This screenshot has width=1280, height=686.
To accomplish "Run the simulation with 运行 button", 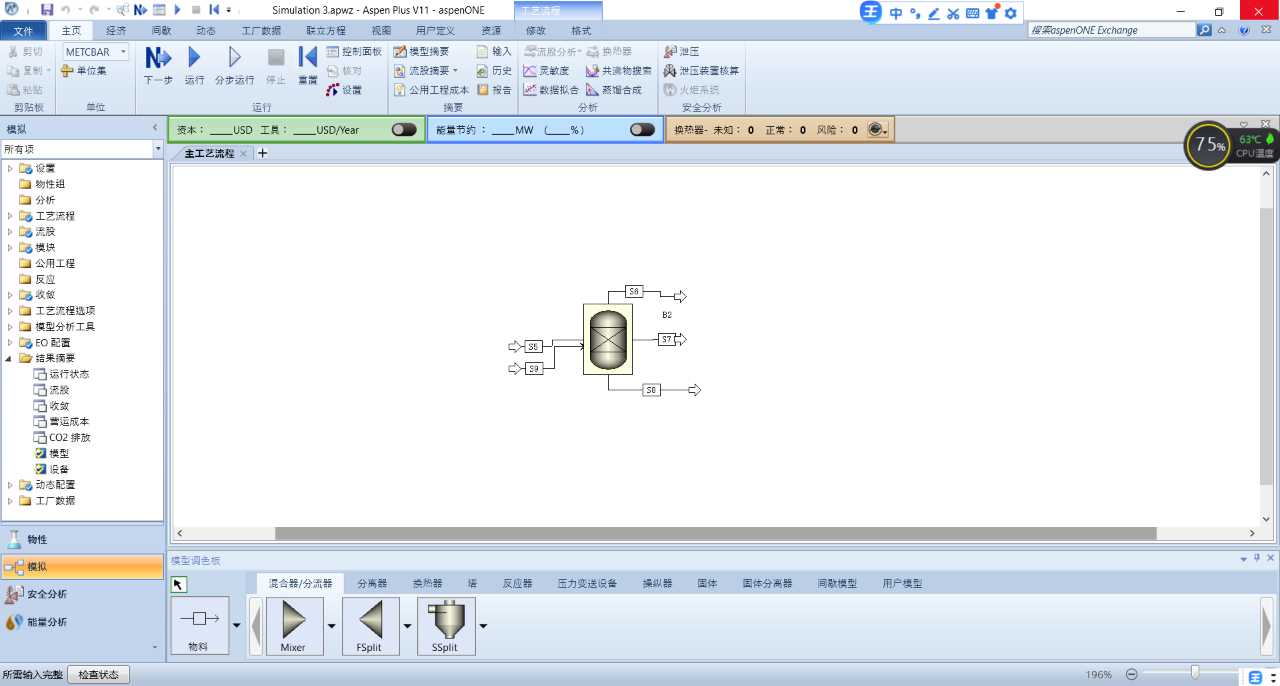I will coord(194,58).
